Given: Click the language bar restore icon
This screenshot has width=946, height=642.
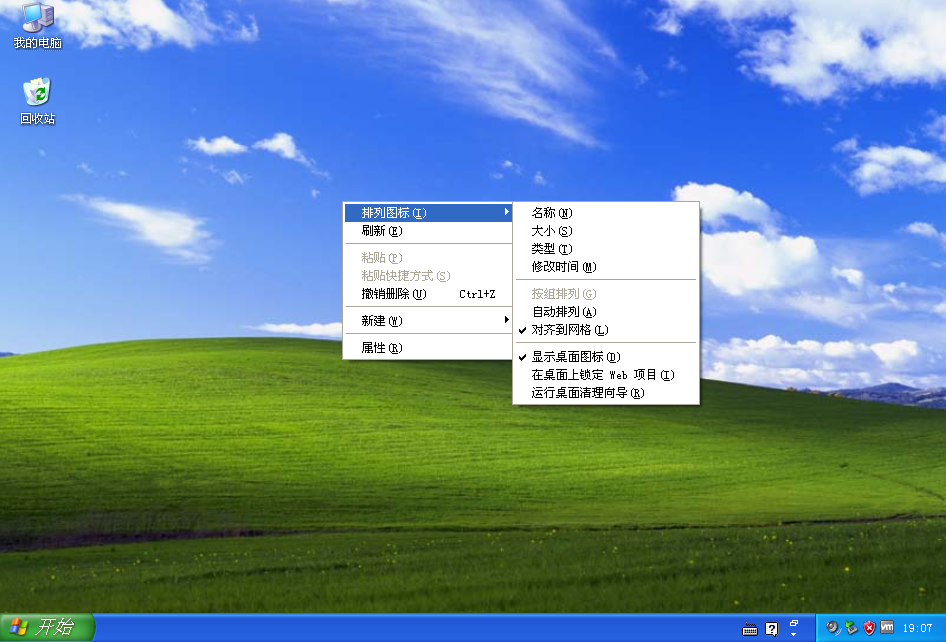Looking at the screenshot, I should click(794, 623).
